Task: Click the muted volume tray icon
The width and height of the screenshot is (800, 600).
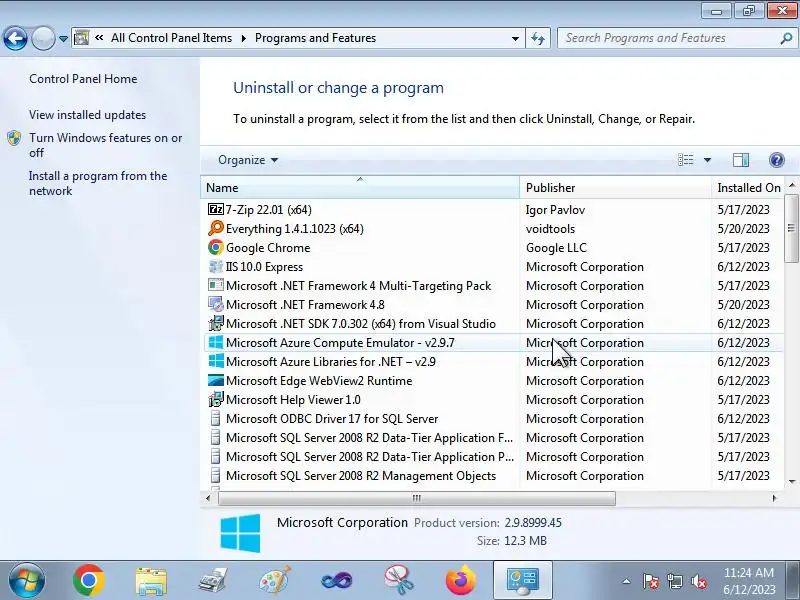Action: coord(698,581)
